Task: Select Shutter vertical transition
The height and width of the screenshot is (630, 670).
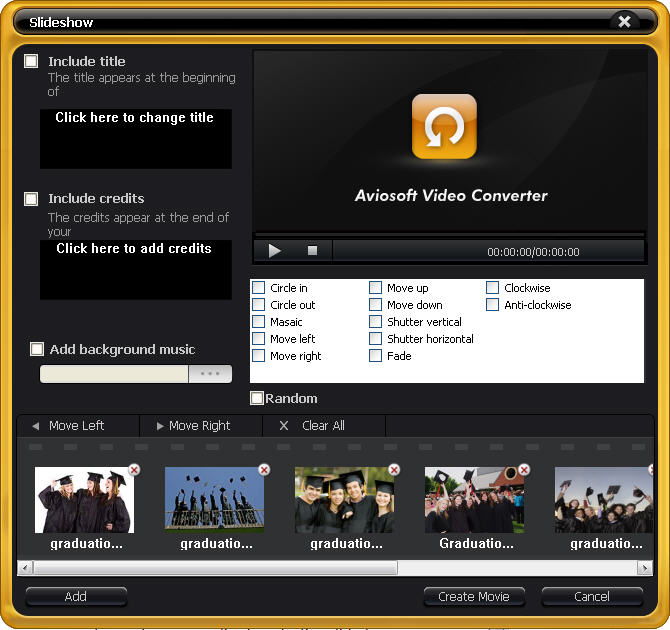Action: (x=376, y=321)
